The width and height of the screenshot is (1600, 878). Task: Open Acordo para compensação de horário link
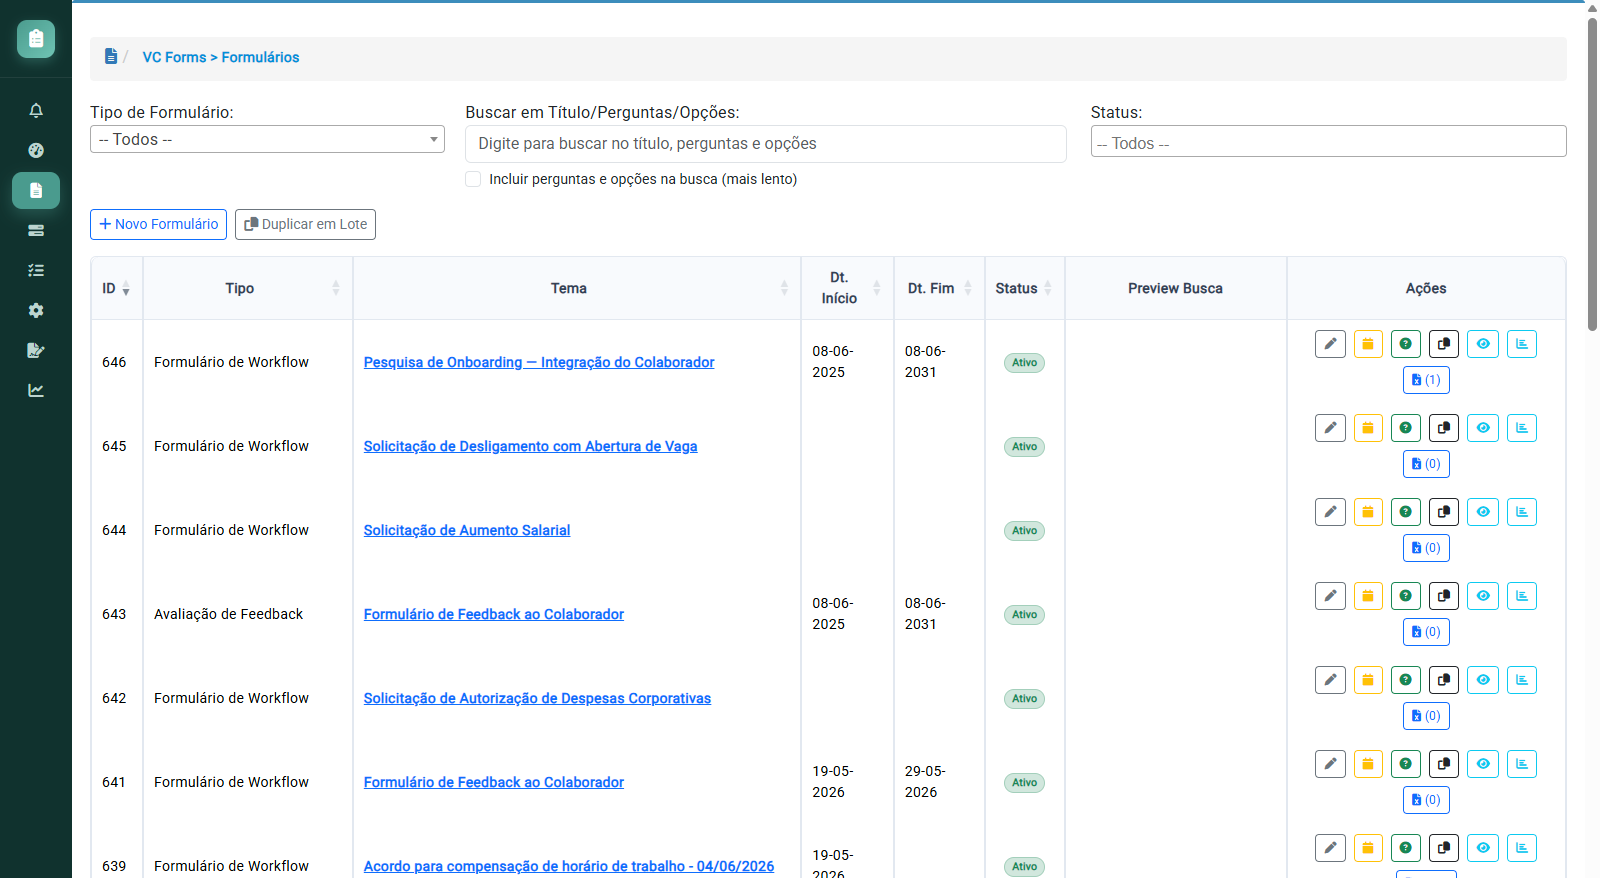(x=569, y=866)
